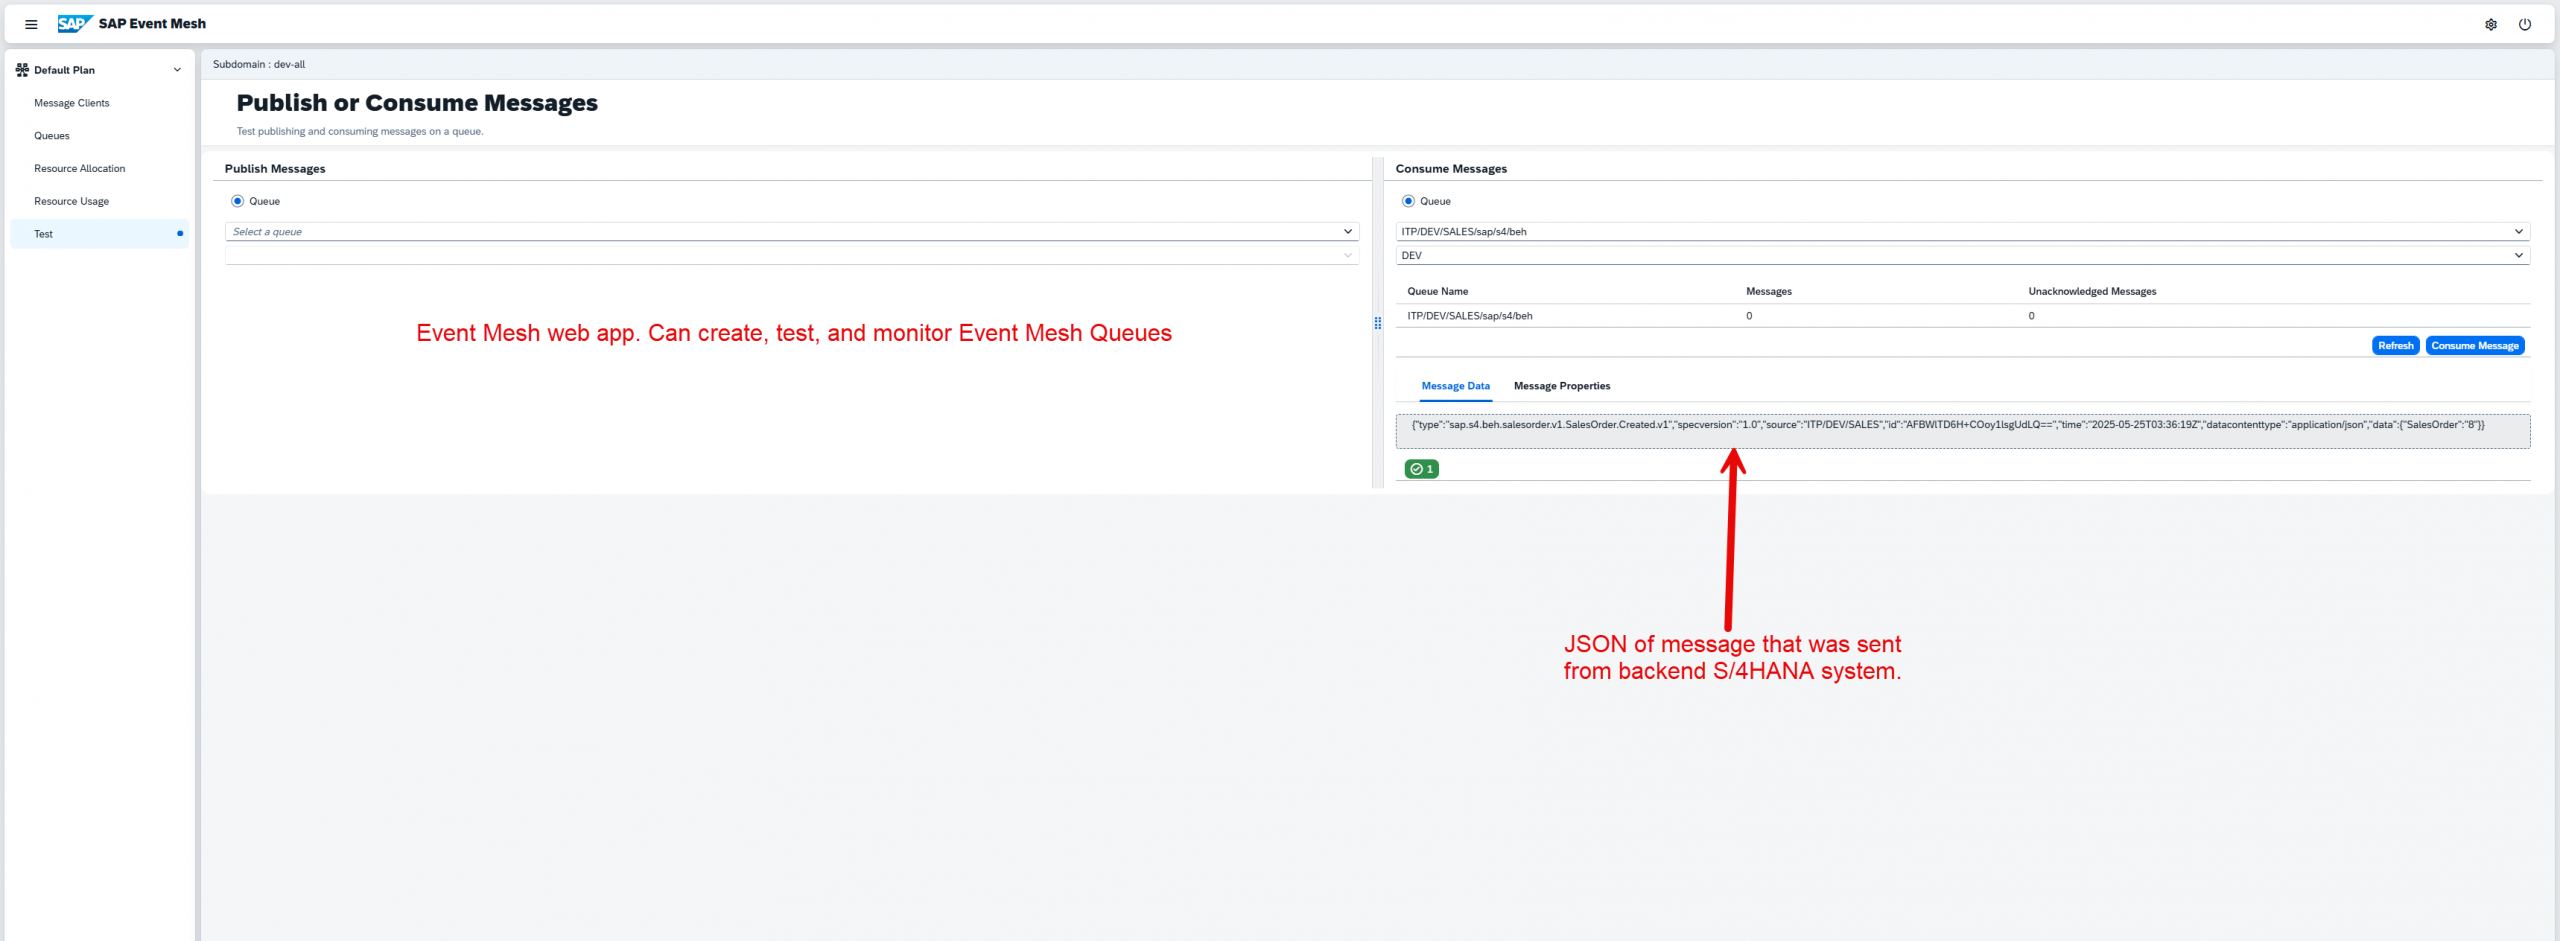Select Queue radio under Publish Messages
The image size is (2560, 941).
[238, 201]
